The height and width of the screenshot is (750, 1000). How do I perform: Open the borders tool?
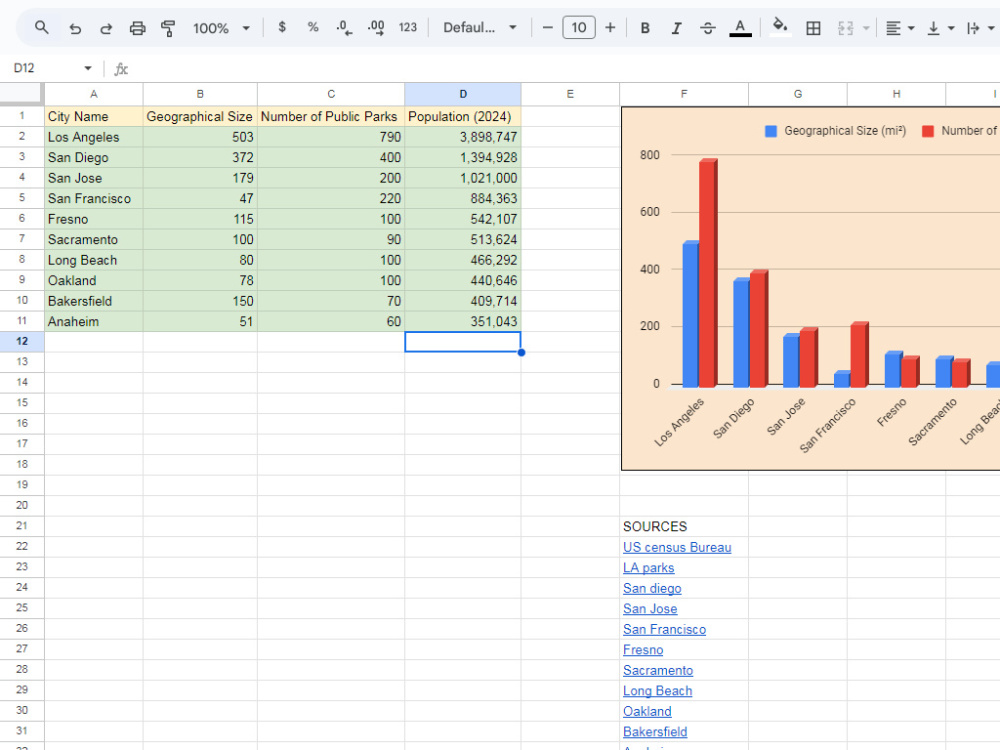click(813, 28)
